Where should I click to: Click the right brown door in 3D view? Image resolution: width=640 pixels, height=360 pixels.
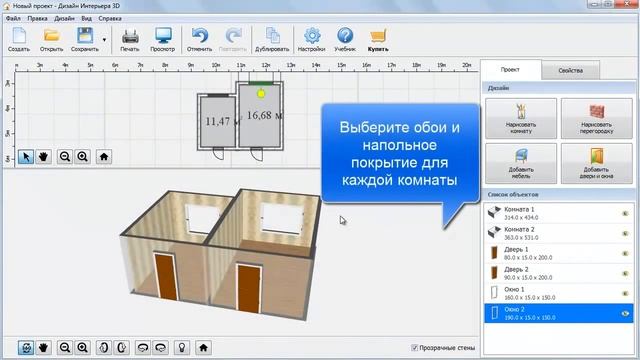point(249,289)
